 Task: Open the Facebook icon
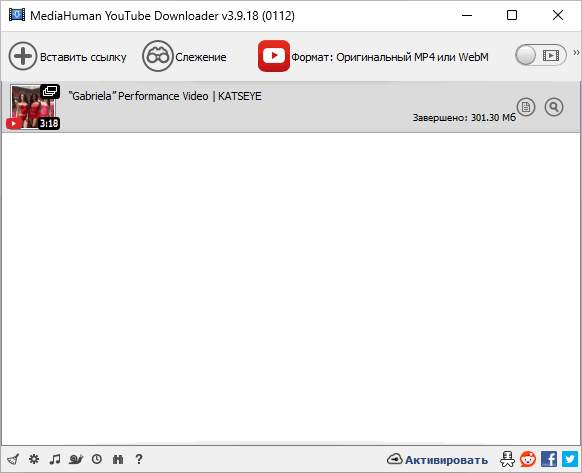(x=549, y=459)
